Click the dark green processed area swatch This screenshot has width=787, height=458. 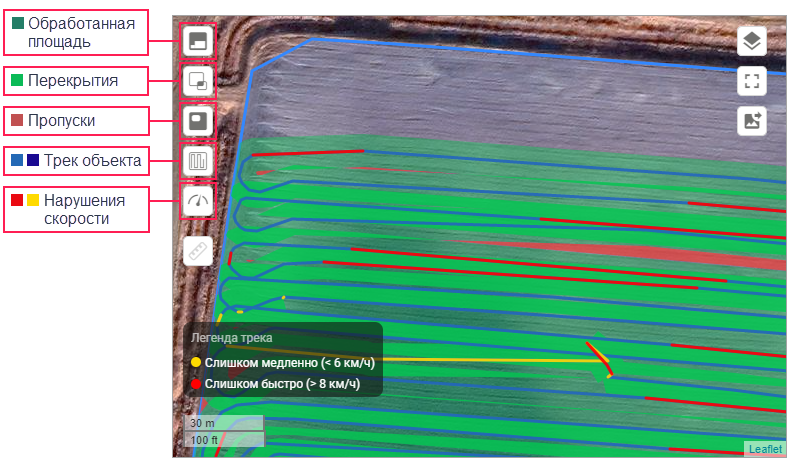click(x=18, y=23)
